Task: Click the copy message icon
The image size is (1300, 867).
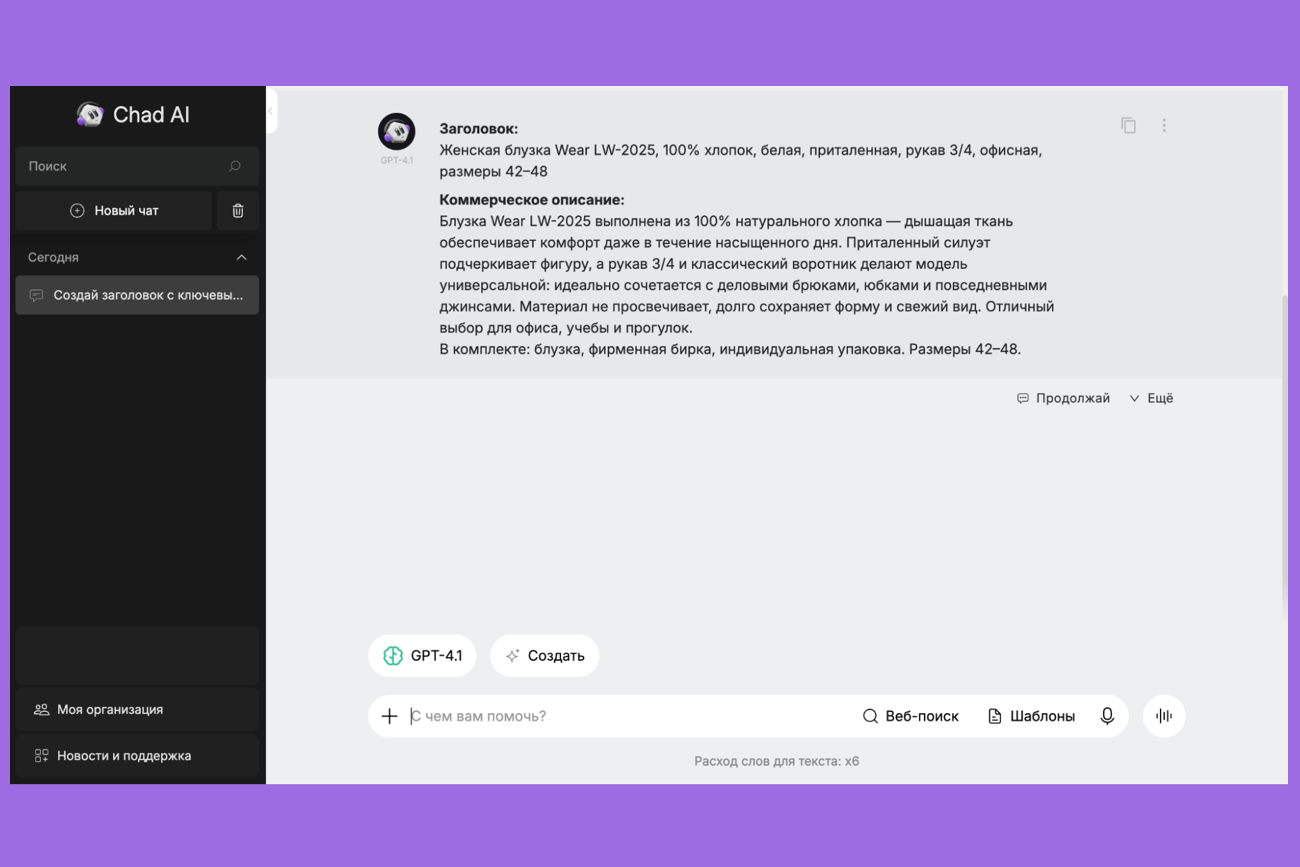Action: coord(1128,125)
